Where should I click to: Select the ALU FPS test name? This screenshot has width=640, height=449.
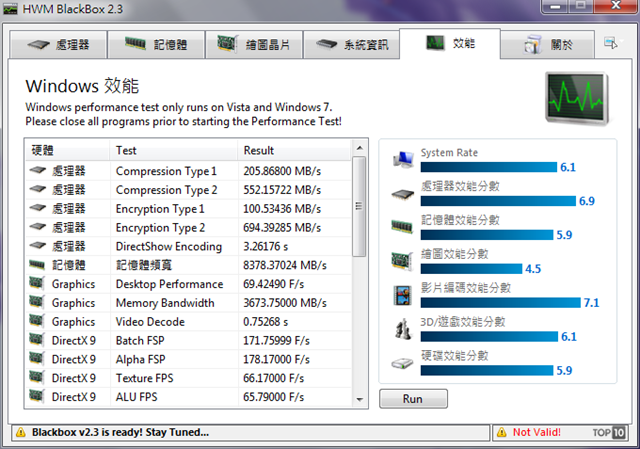pos(136,397)
